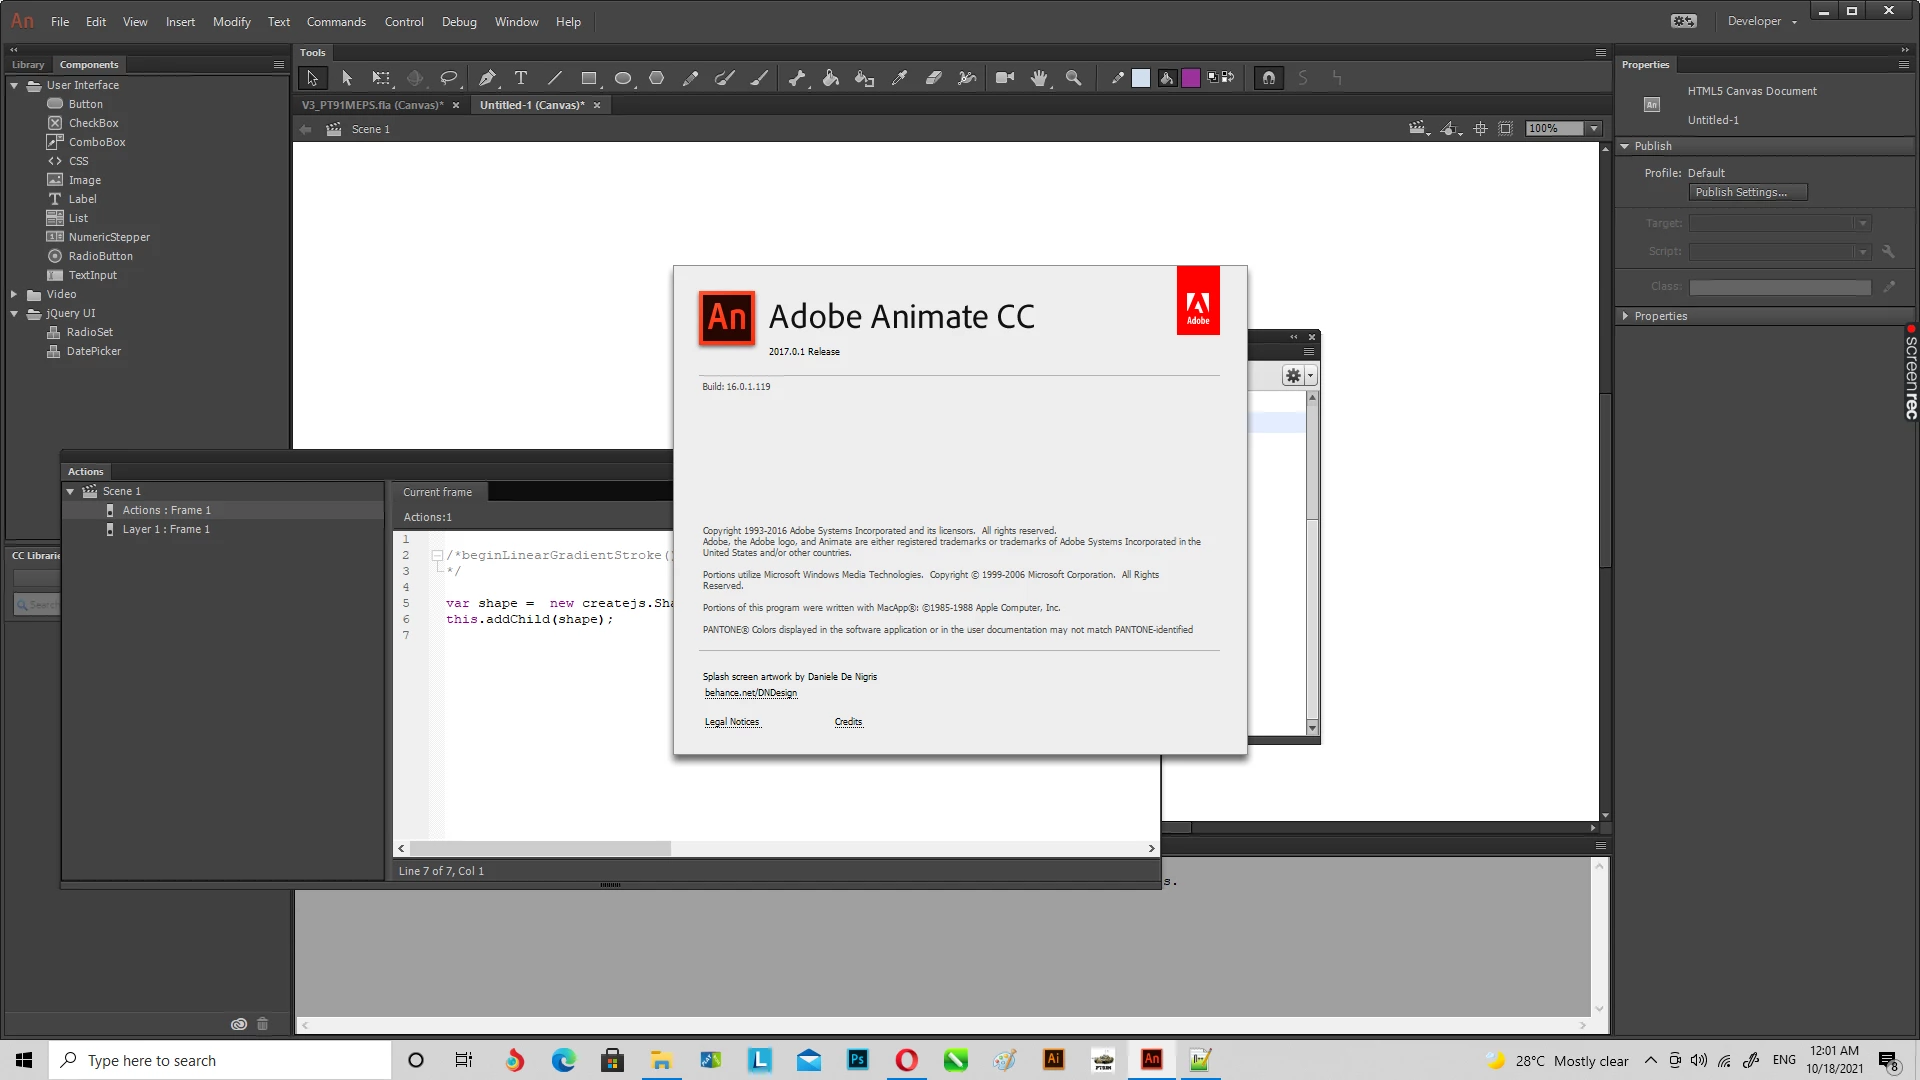Select the Zoom magnifier tool
The width and height of the screenshot is (1920, 1080).
[x=1073, y=78]
